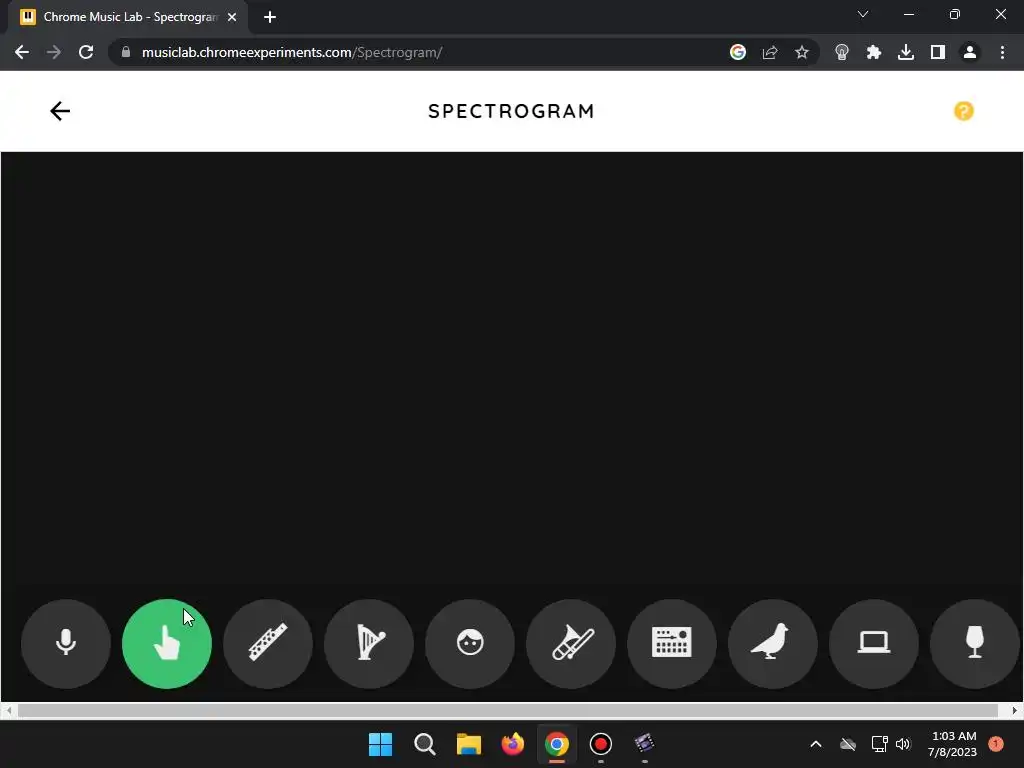The width and height of the screenshot is (1024, 768).
Task: Click the scrollbar left arrow
Action: coord(8,711)
